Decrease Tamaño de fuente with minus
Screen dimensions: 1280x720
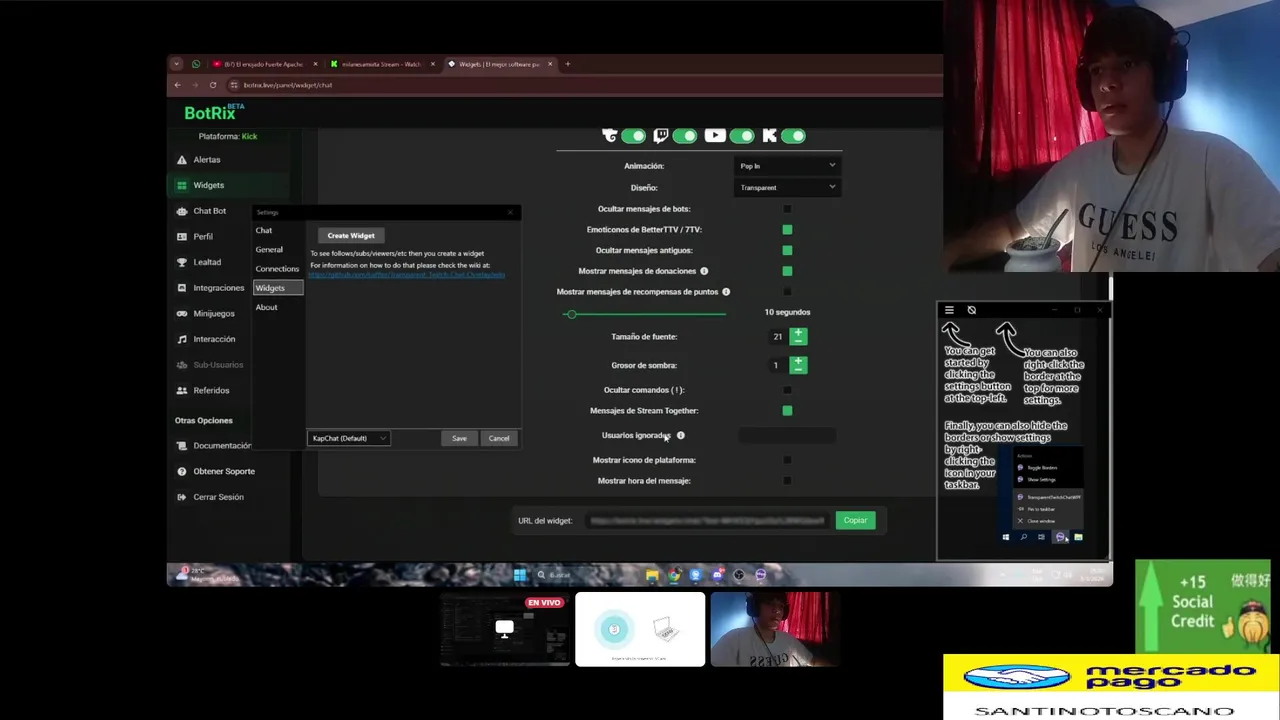click(x=798, y=342)
